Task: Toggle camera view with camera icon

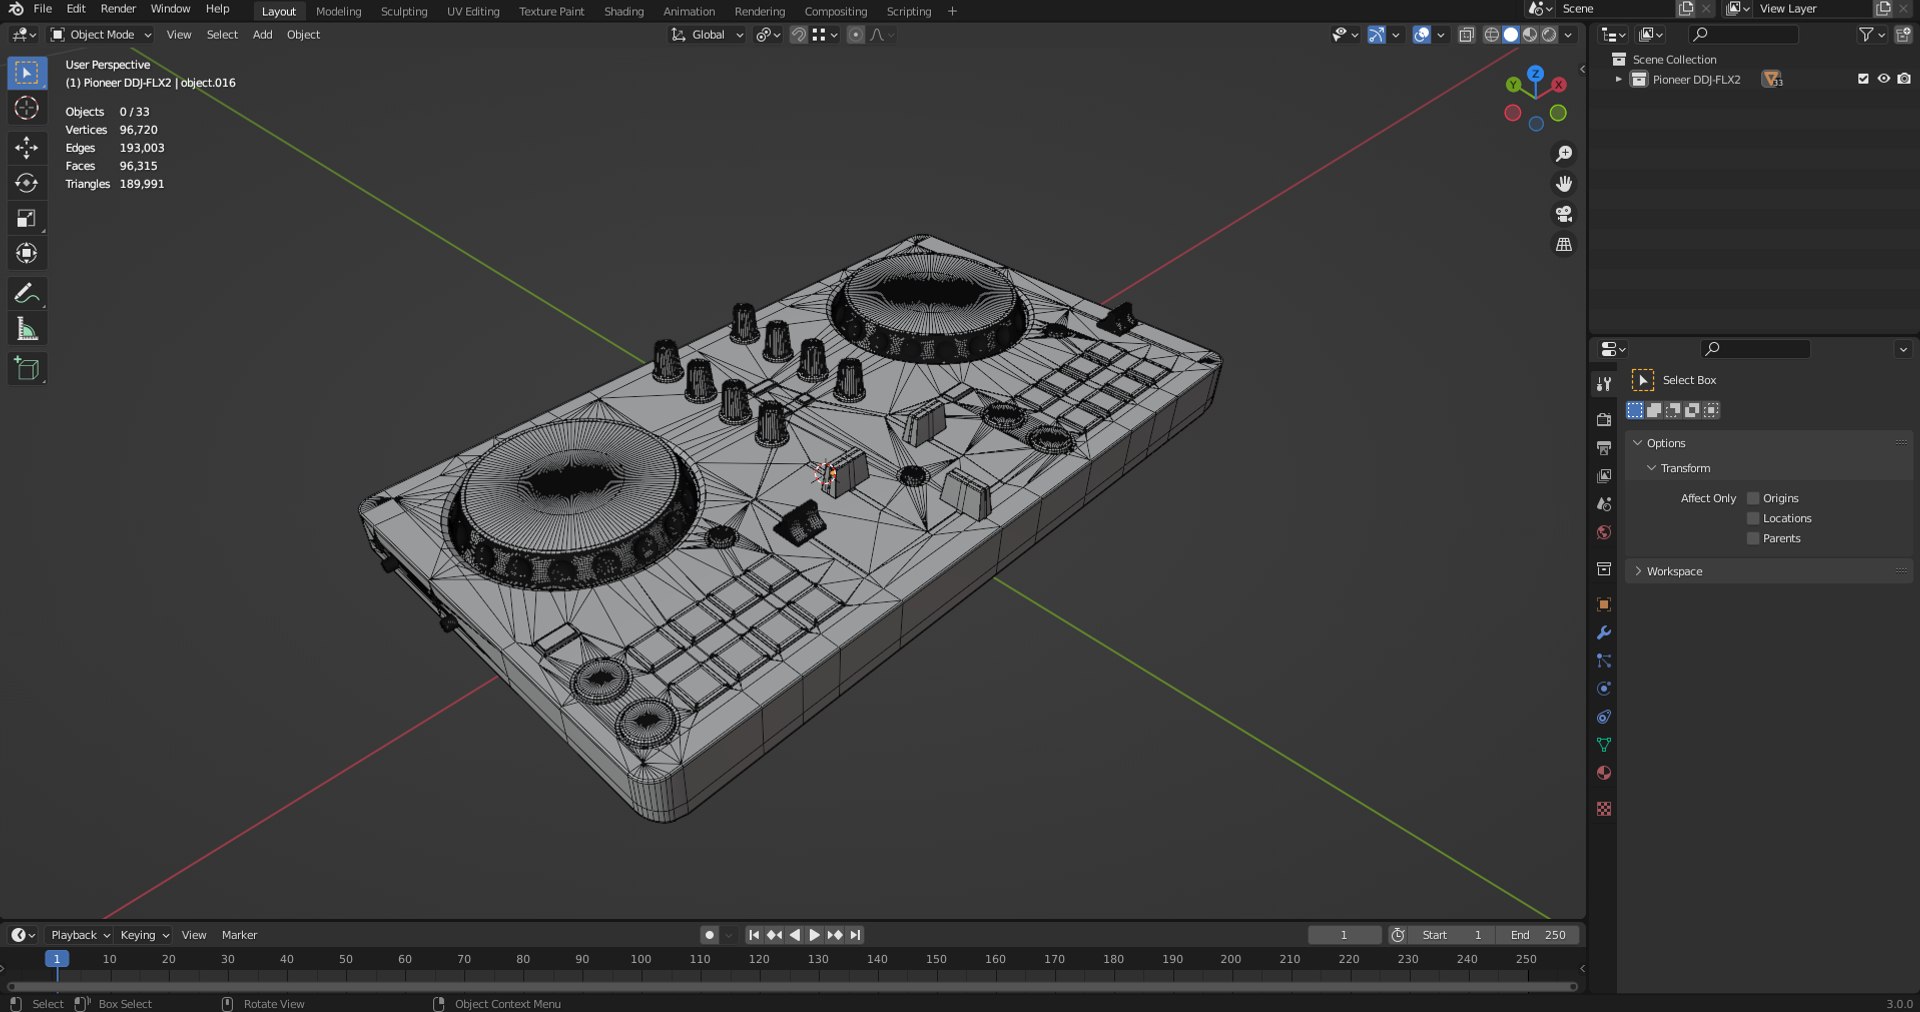Action: [1564, 214]
